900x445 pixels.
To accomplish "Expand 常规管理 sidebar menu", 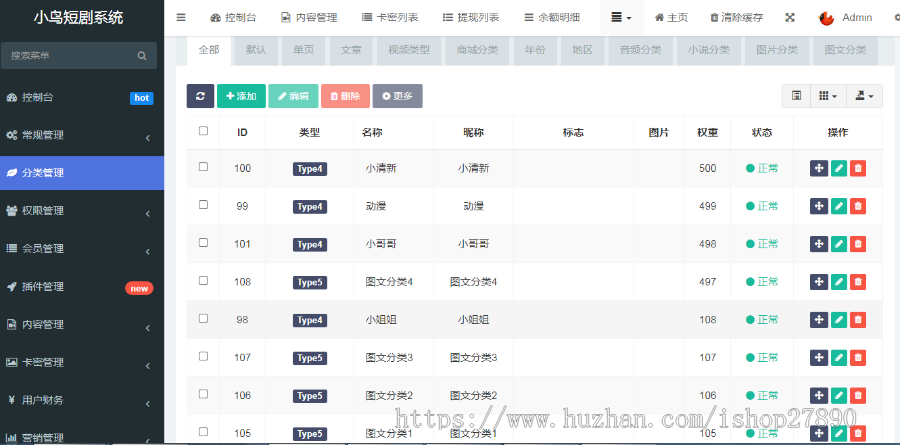I will click(82, 135).
